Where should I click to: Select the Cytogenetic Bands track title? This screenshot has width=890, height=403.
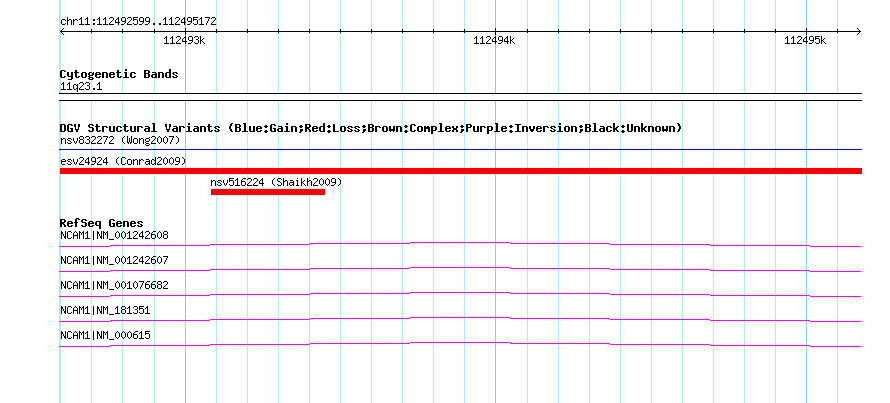(x=119, y=74)
